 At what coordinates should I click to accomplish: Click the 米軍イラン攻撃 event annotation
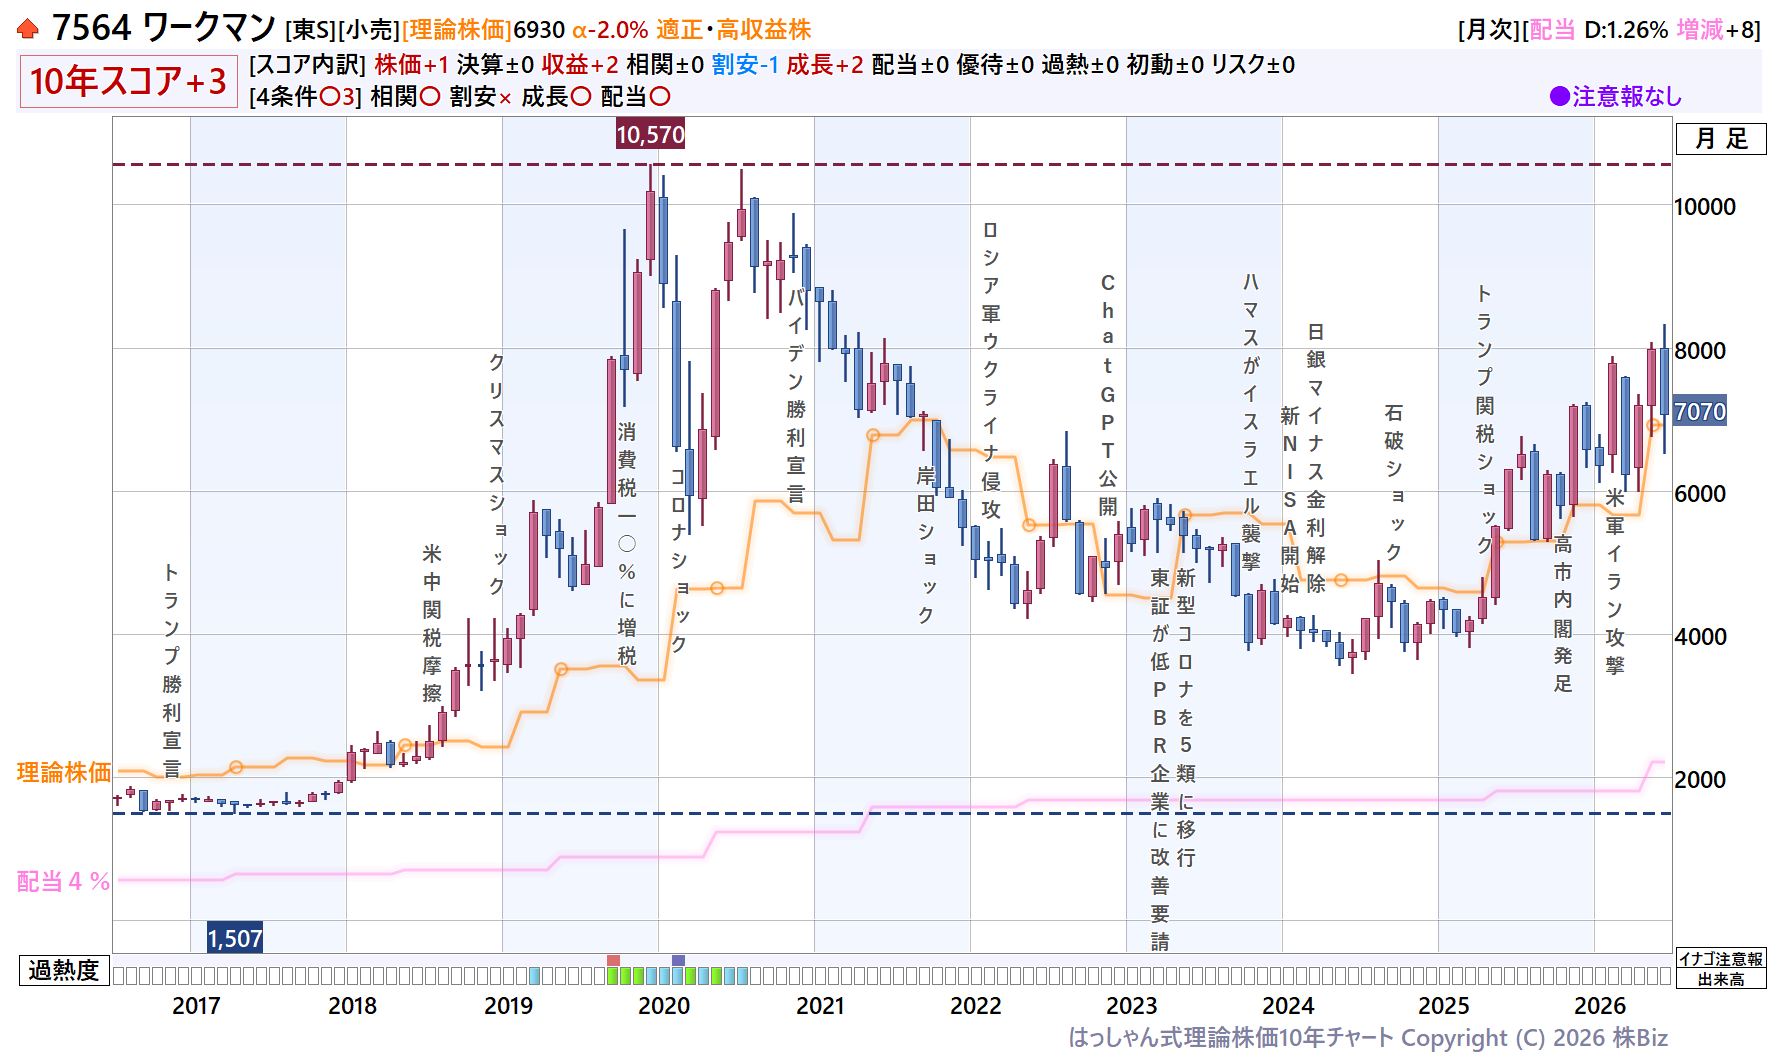tap(1615, 582)
